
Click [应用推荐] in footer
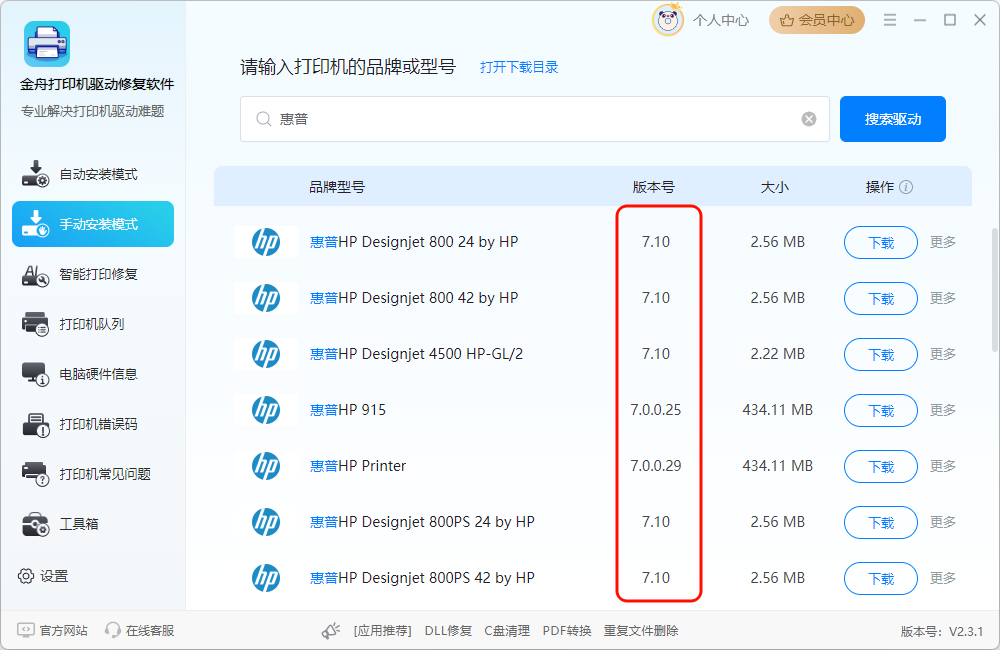click(383, 631)
